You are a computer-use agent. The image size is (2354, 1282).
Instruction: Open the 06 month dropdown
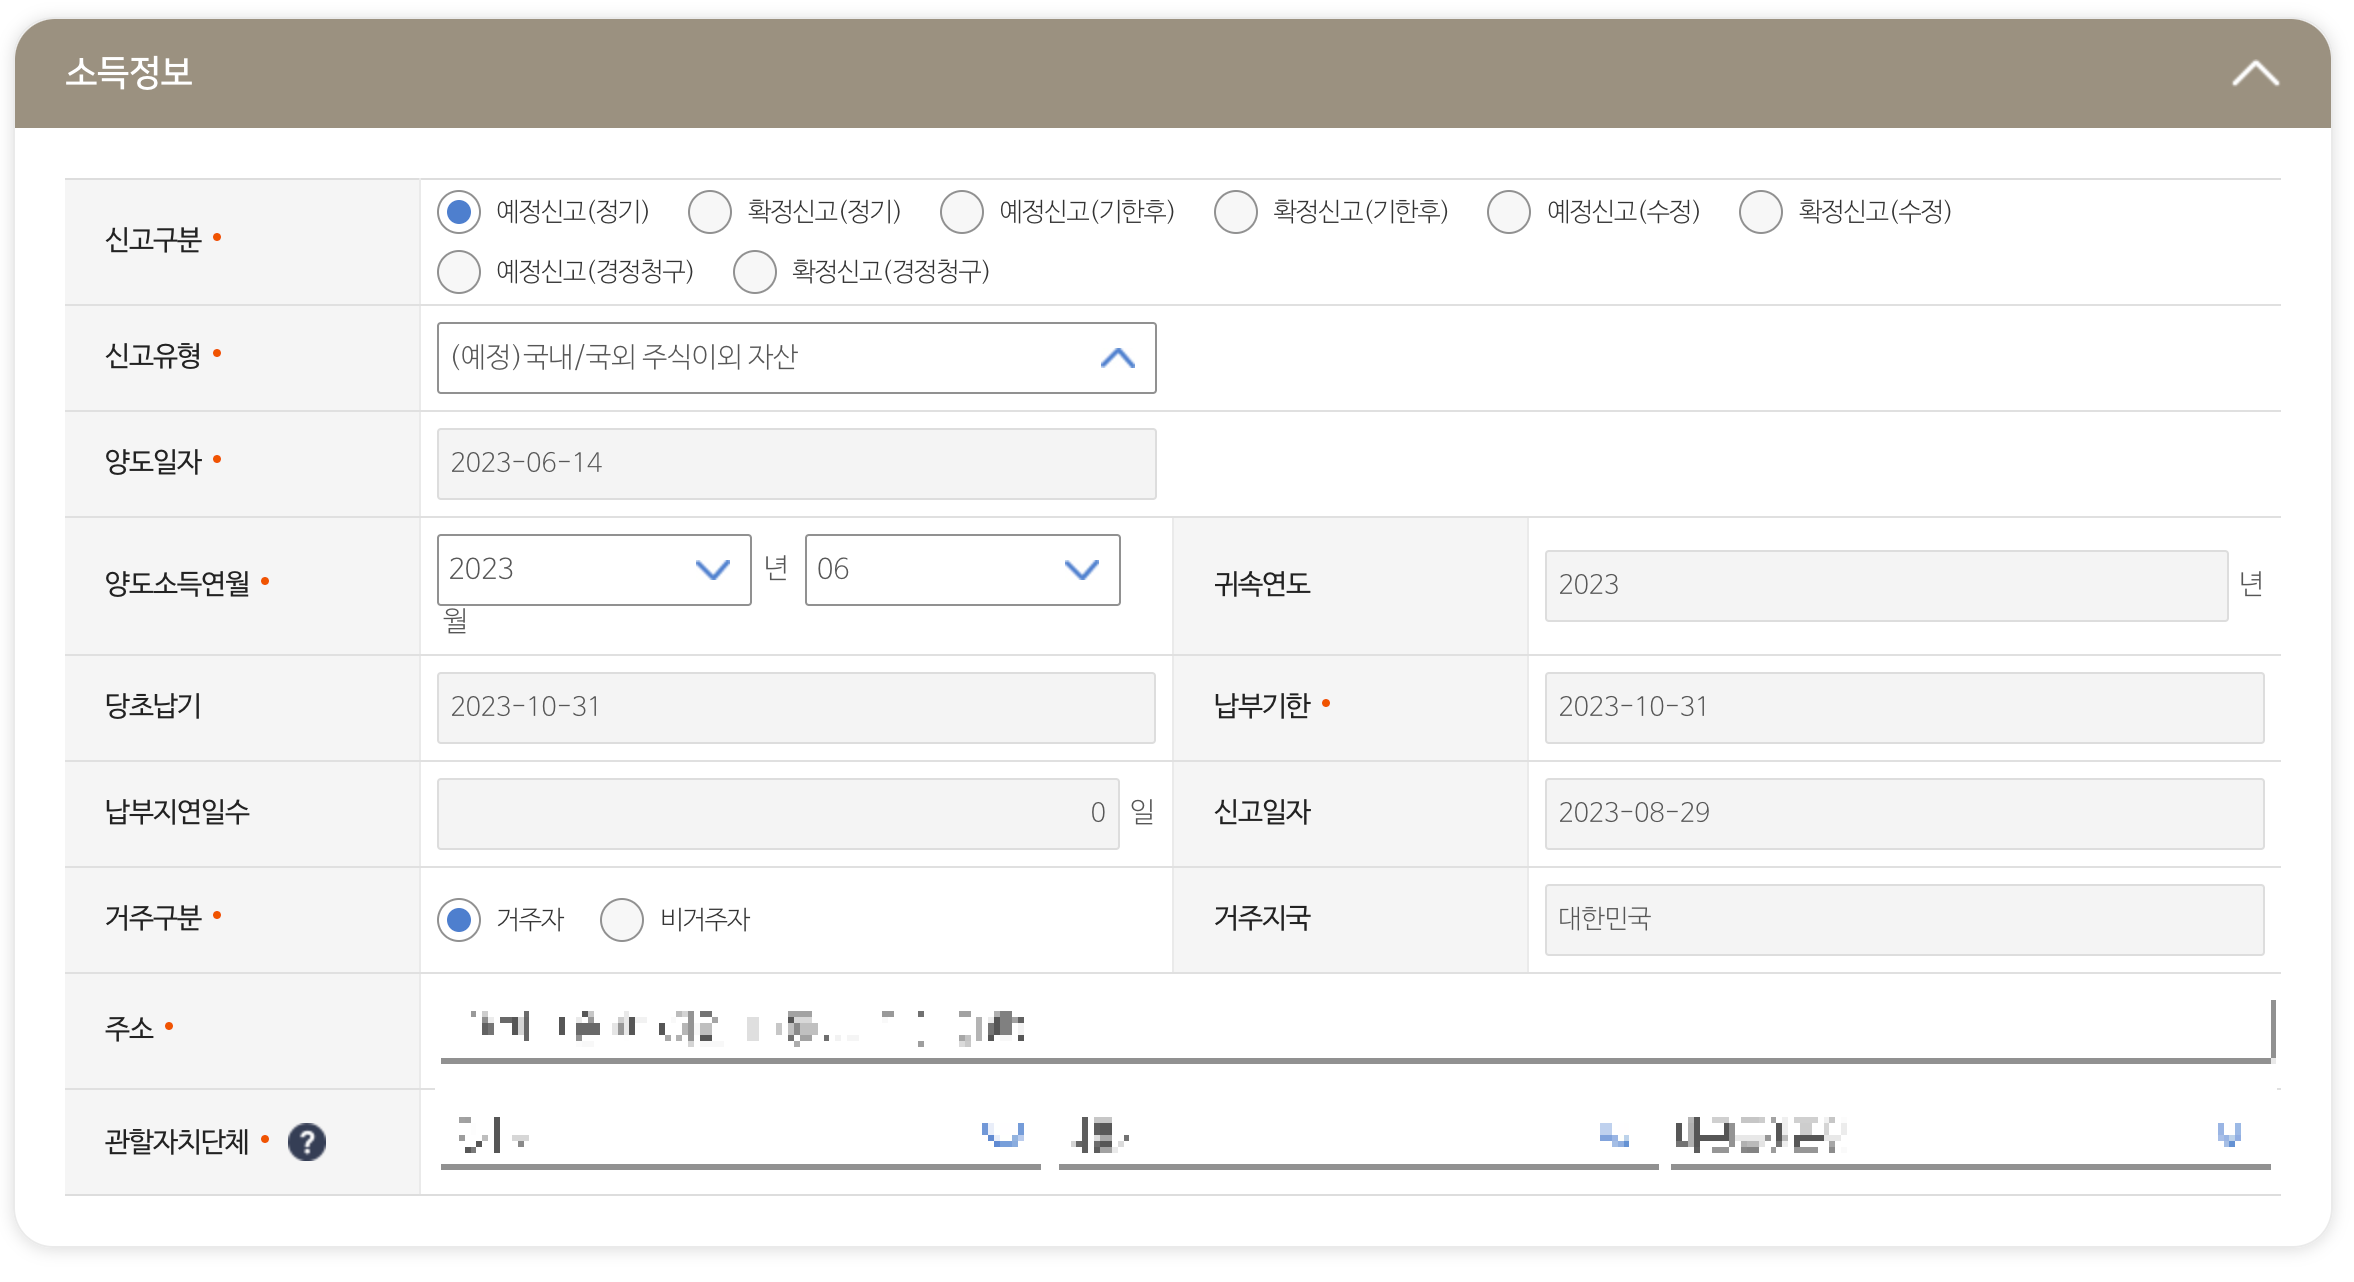coord(961,570)
